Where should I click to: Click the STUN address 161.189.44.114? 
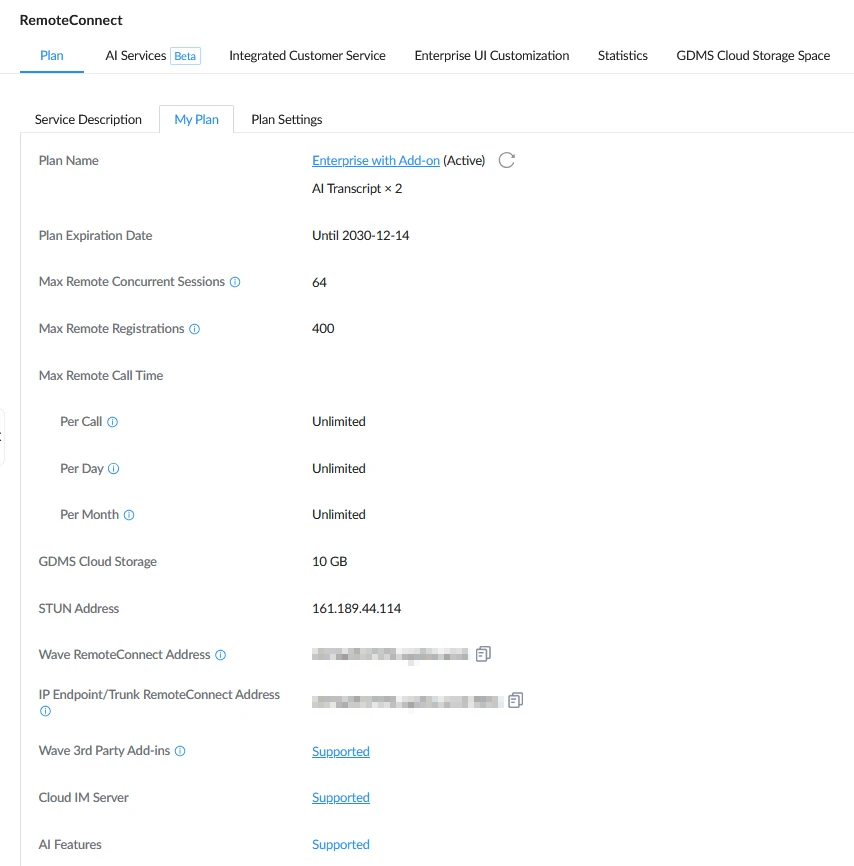pos(356,609)
